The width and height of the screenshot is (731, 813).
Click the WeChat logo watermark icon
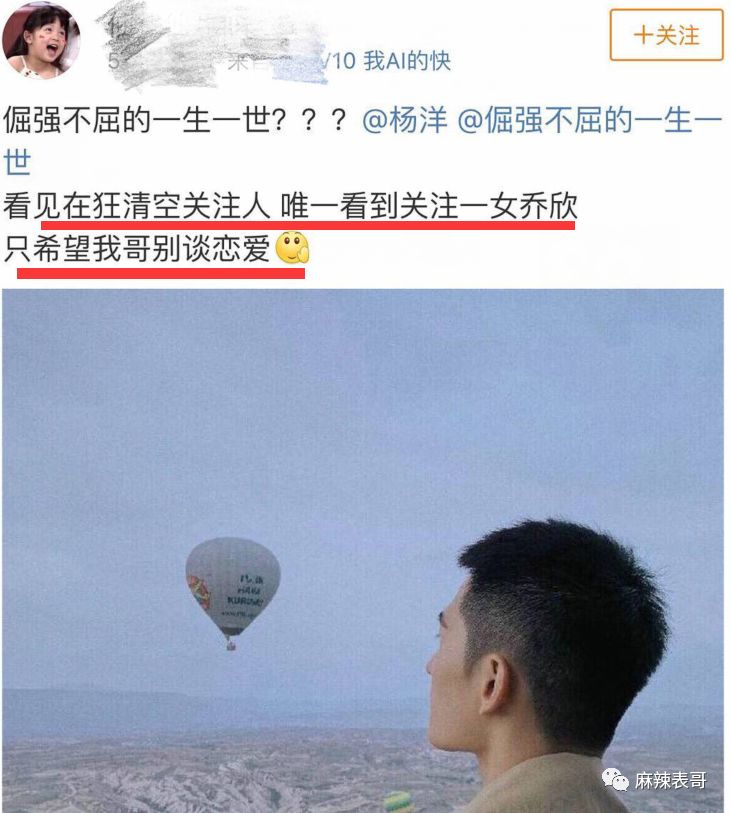point(615,779)
